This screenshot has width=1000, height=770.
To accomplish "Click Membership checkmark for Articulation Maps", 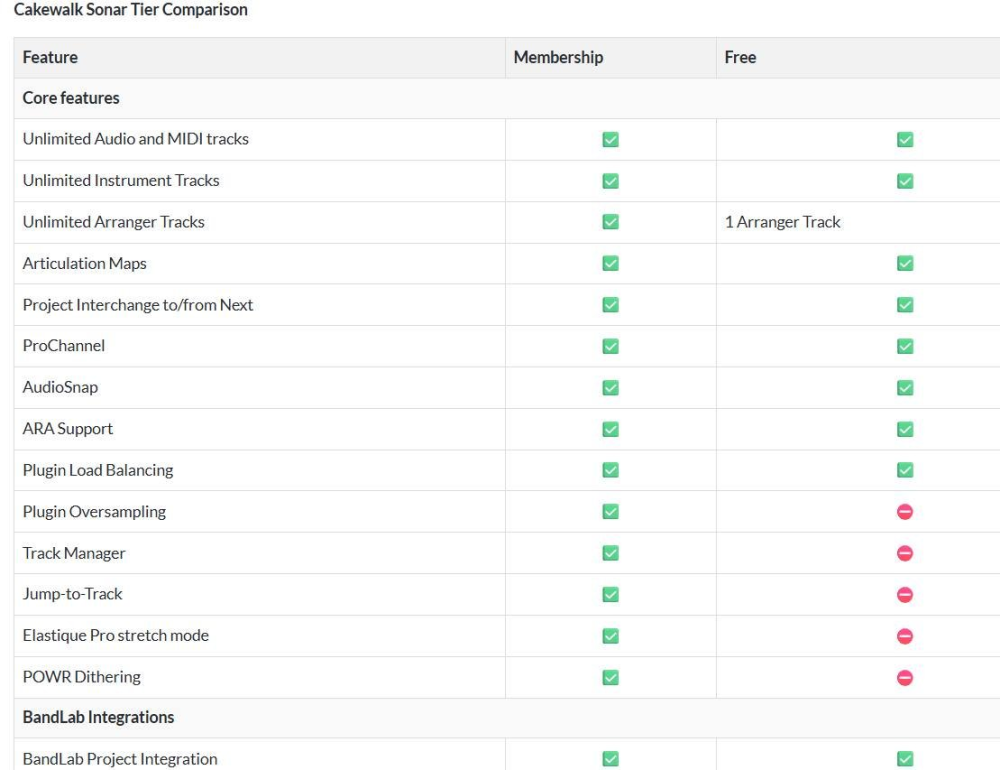I will point(610,263).
